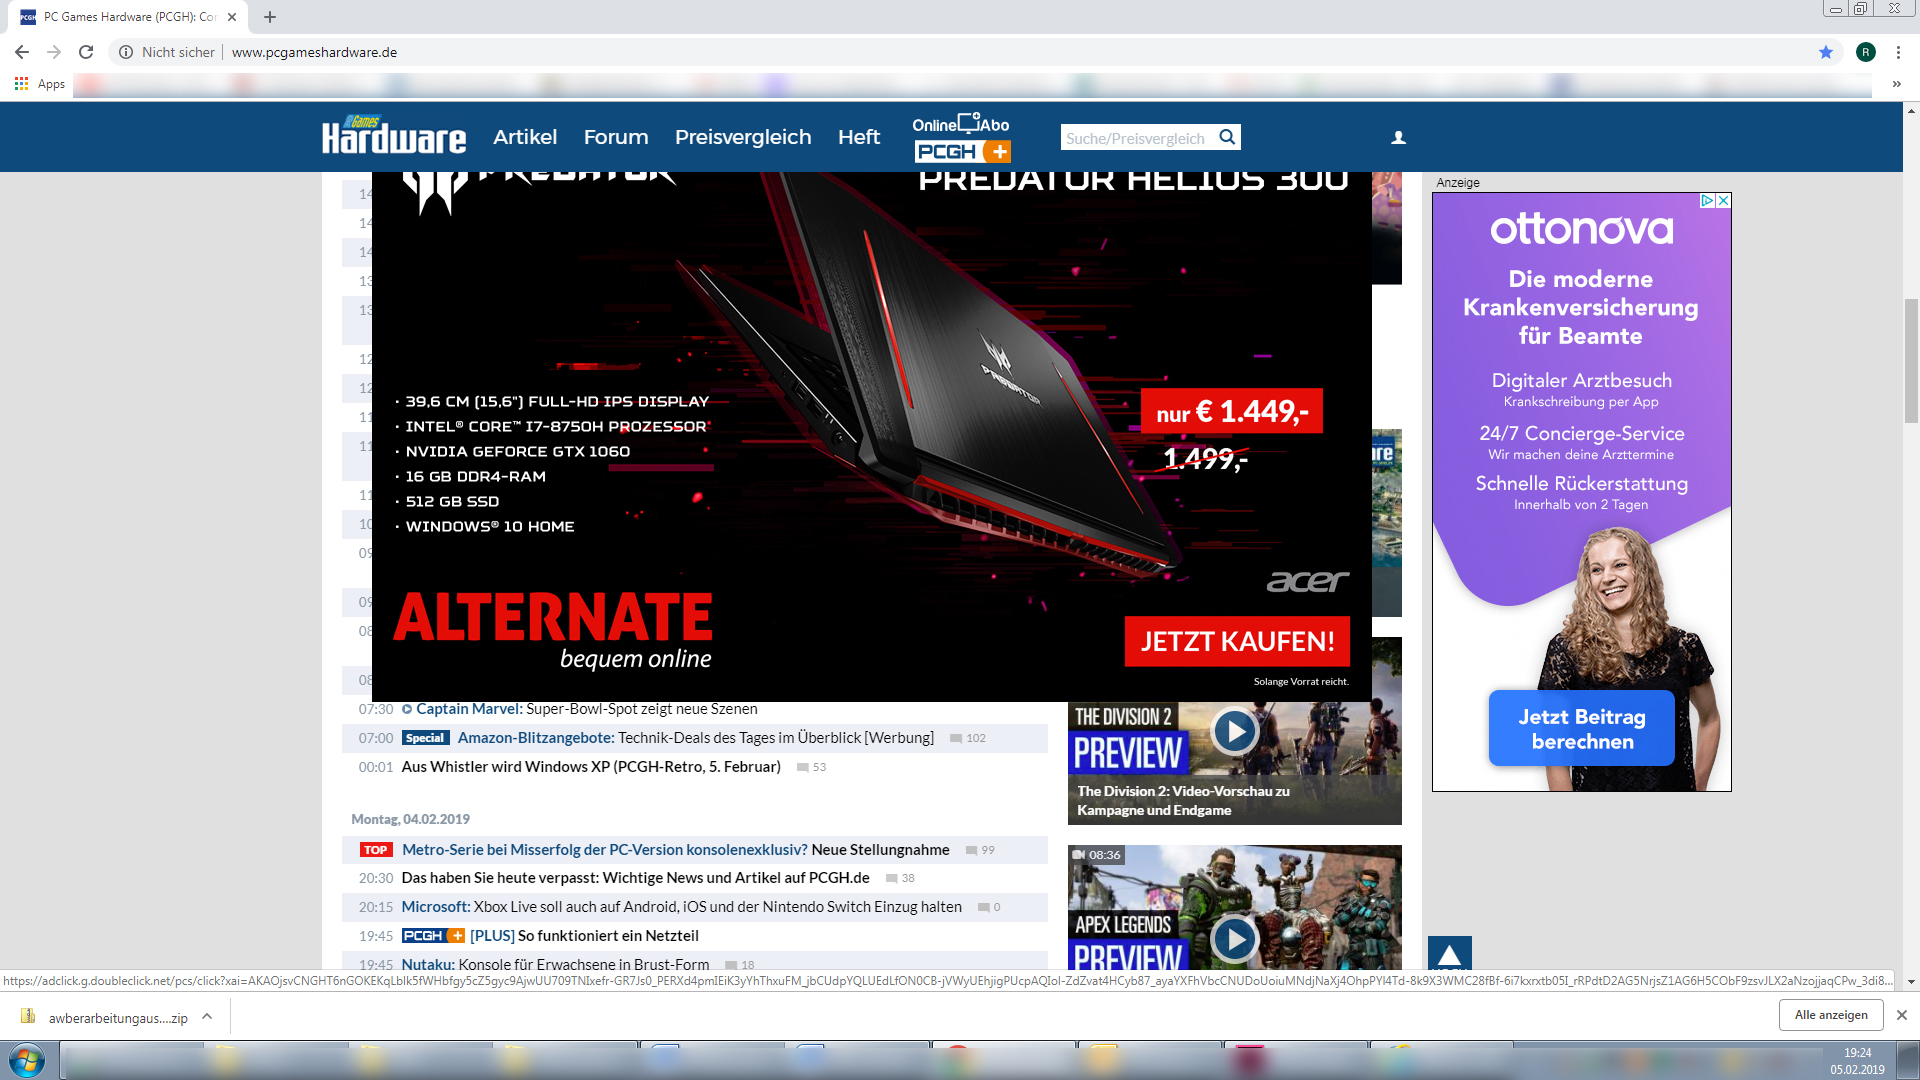Image resolution: width=1920 pixels, height=1080 pixels.
Task: Open a new browser tab
Action: click(x=270, y=17)
